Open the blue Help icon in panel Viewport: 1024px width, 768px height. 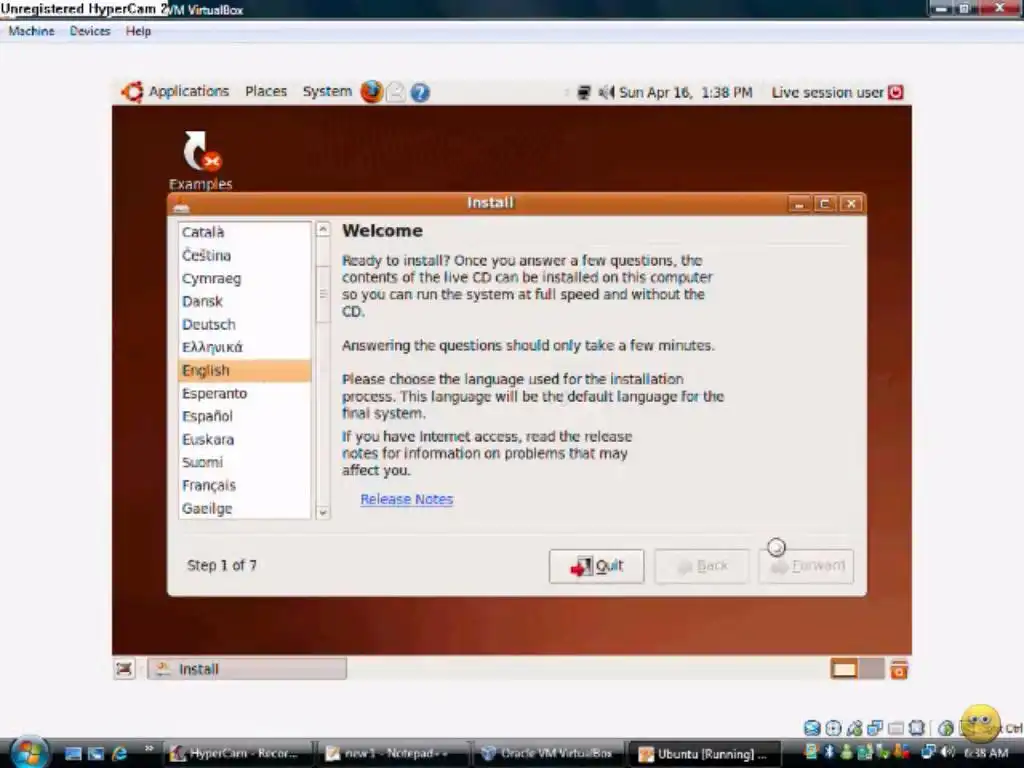[x=420, y=93]
